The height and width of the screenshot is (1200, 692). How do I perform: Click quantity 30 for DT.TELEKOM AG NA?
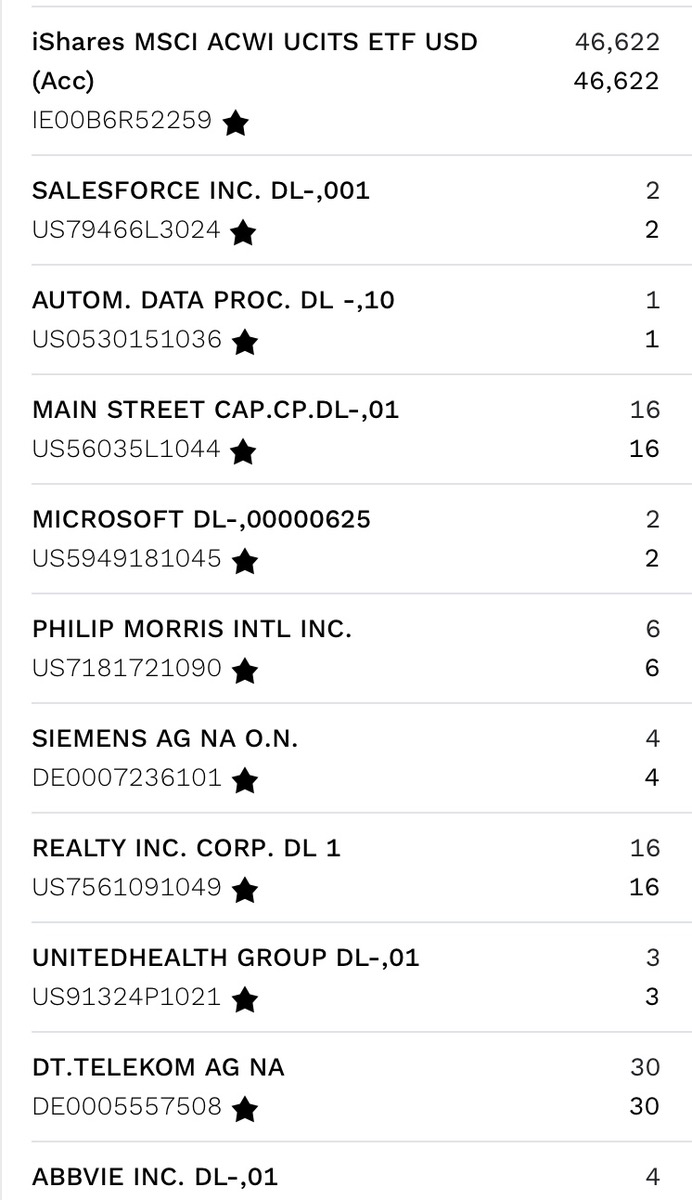tap(645, 1068)
